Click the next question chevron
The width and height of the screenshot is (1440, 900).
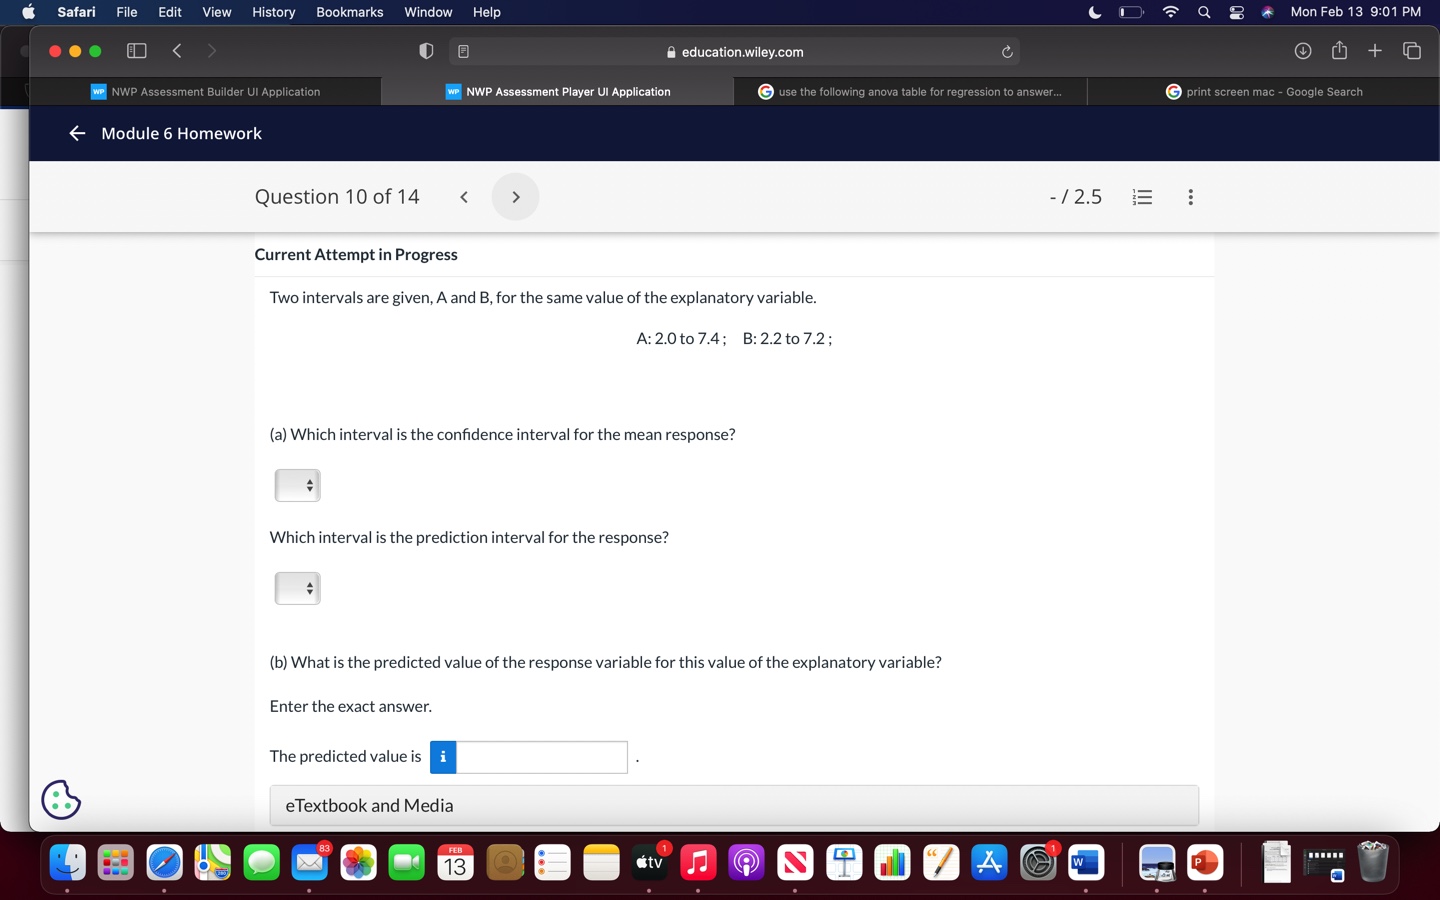click(x=515, y=196)
